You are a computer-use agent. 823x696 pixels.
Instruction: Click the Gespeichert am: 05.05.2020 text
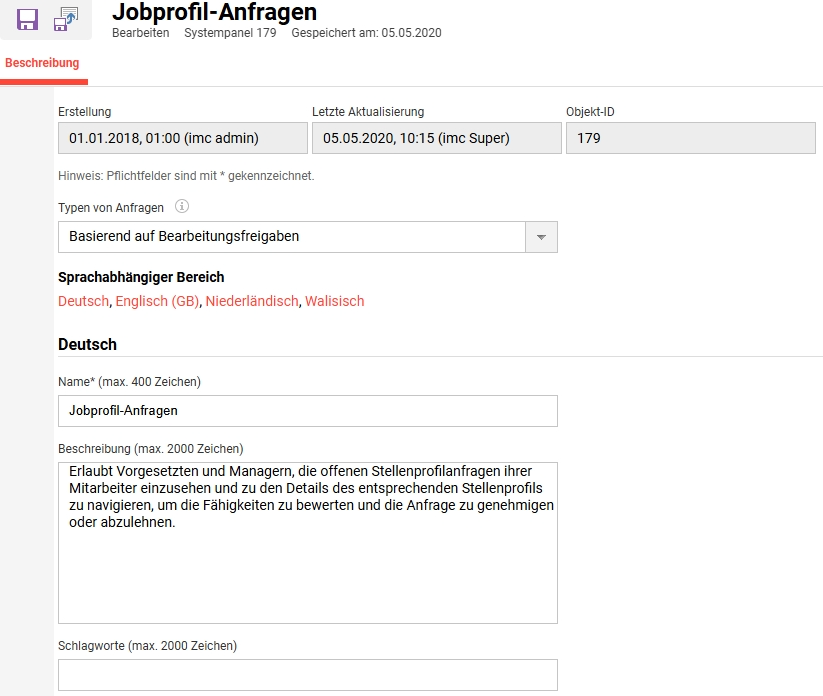pyautogui.click(x=366, y=33)
